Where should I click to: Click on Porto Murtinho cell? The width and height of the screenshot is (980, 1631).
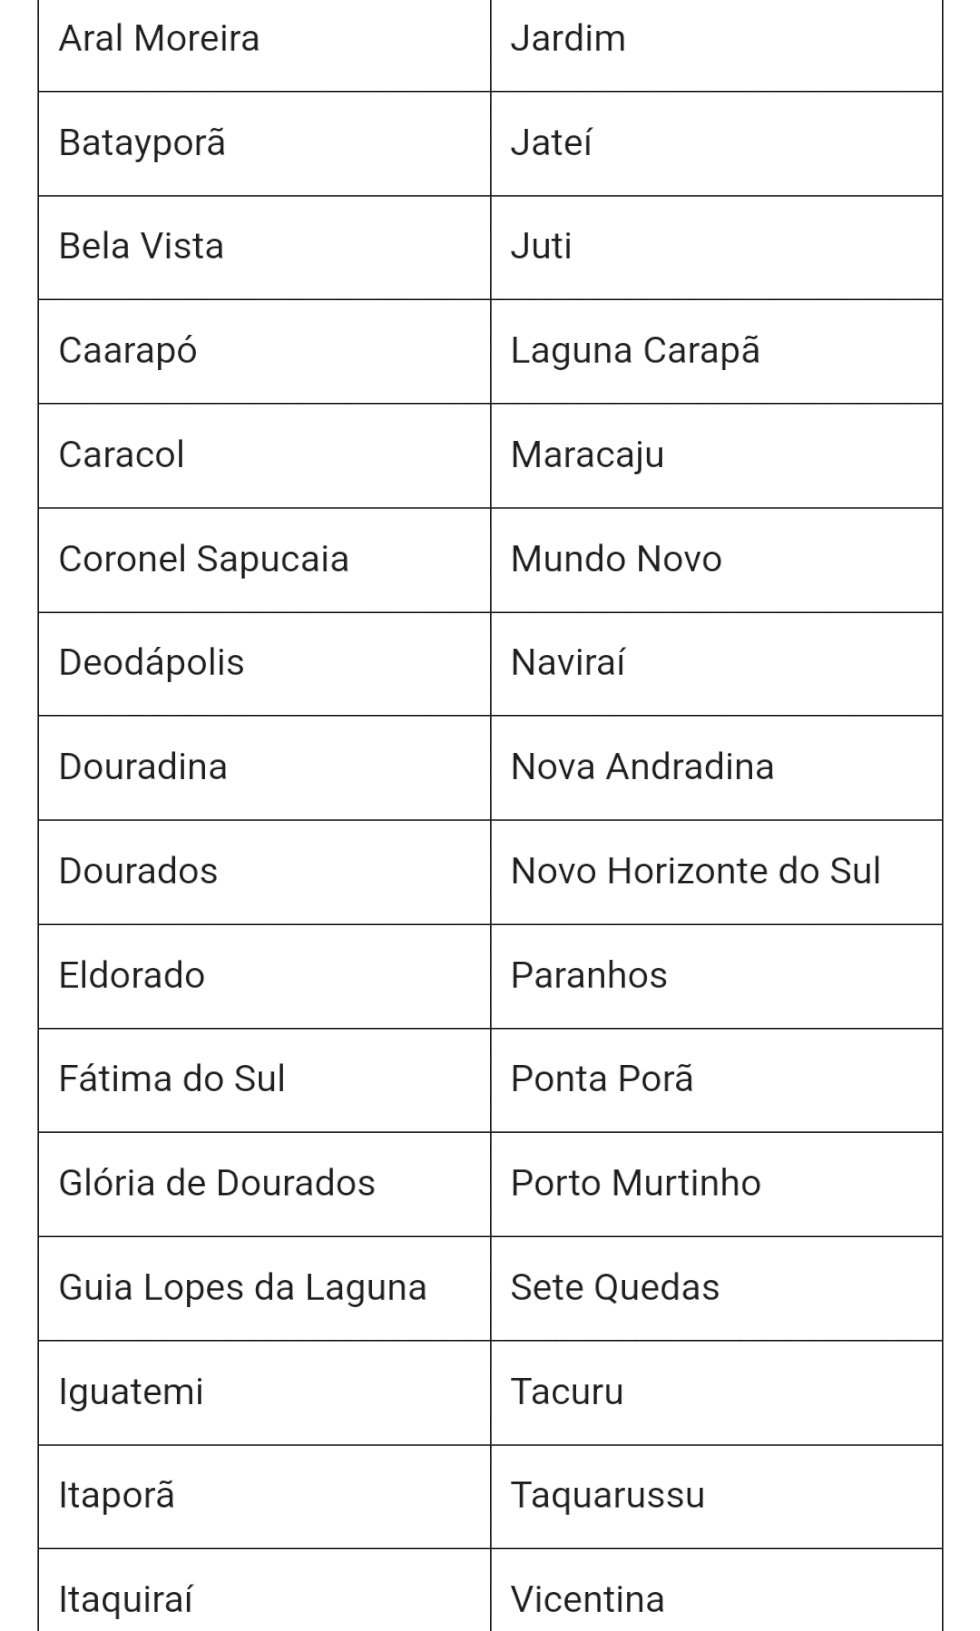point(635,1183)
